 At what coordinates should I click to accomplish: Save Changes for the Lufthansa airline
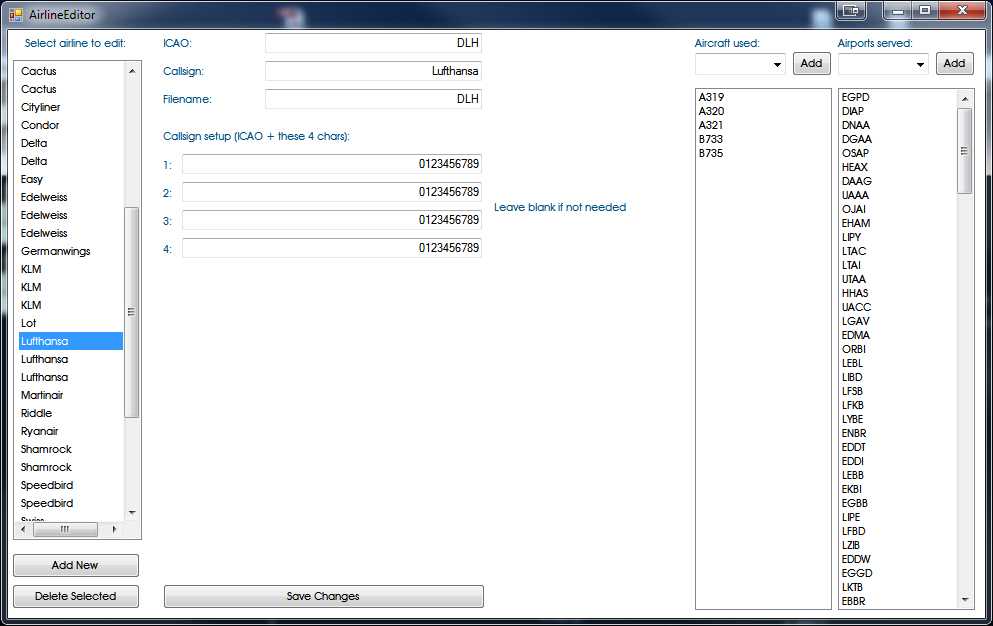tap(322, 596)
